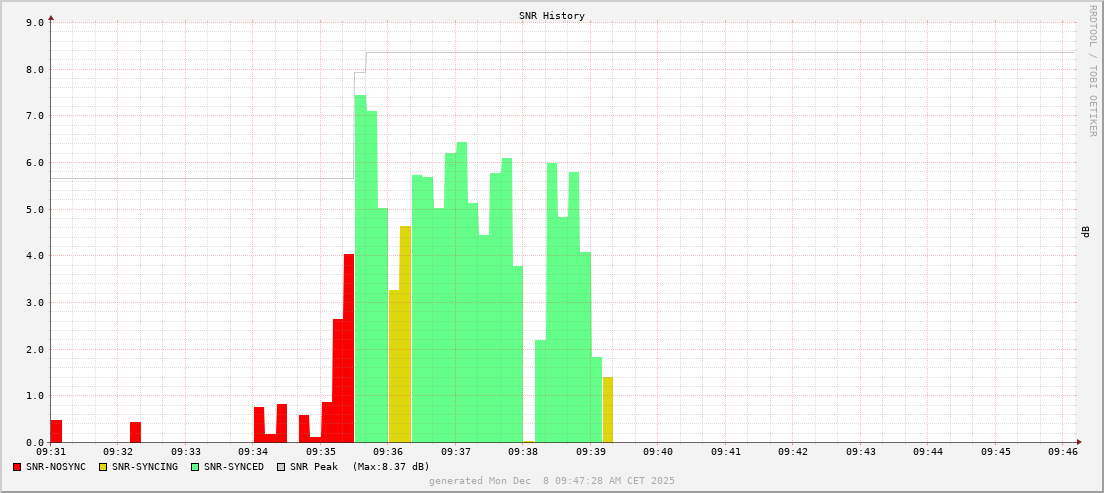
Task: Click the dB axis unit label
Action: (x=1085, y=232)
